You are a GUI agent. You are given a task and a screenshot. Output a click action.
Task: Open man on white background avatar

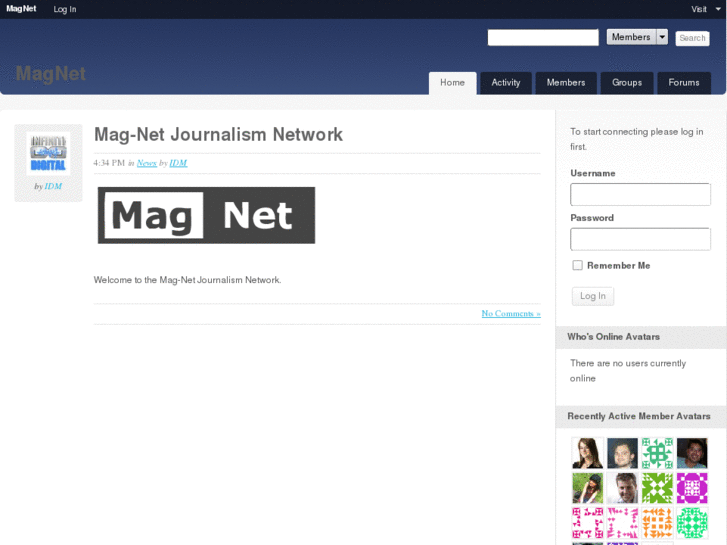pos(622,488)
